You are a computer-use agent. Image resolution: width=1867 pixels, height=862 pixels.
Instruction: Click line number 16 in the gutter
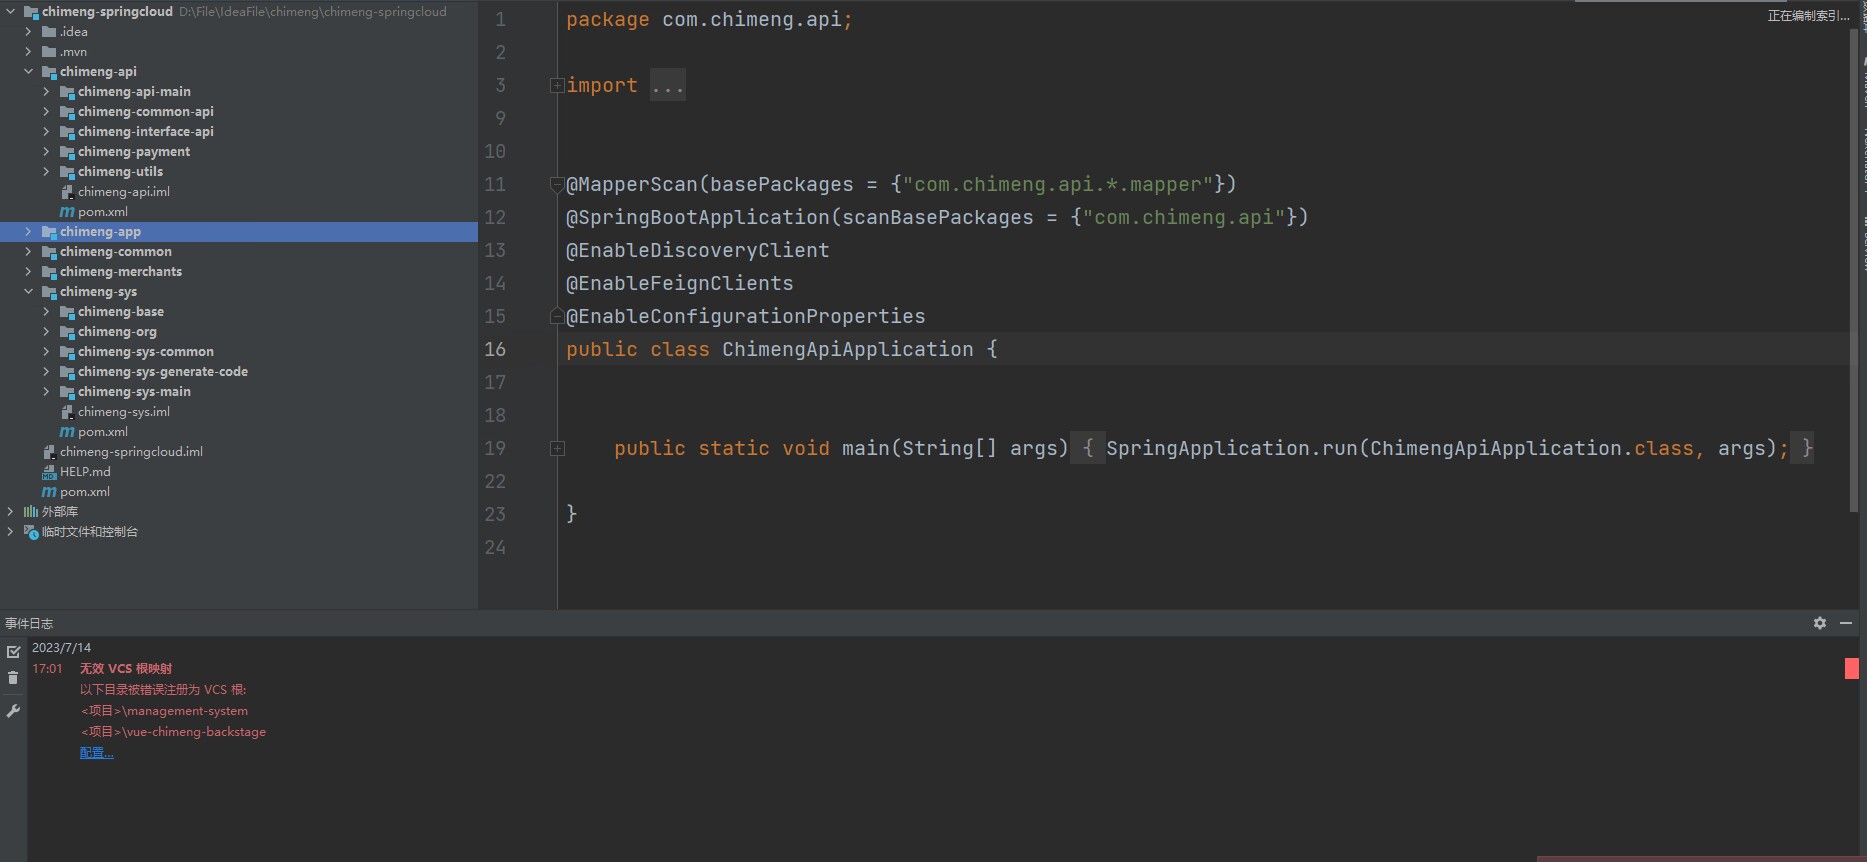(495, 349)
